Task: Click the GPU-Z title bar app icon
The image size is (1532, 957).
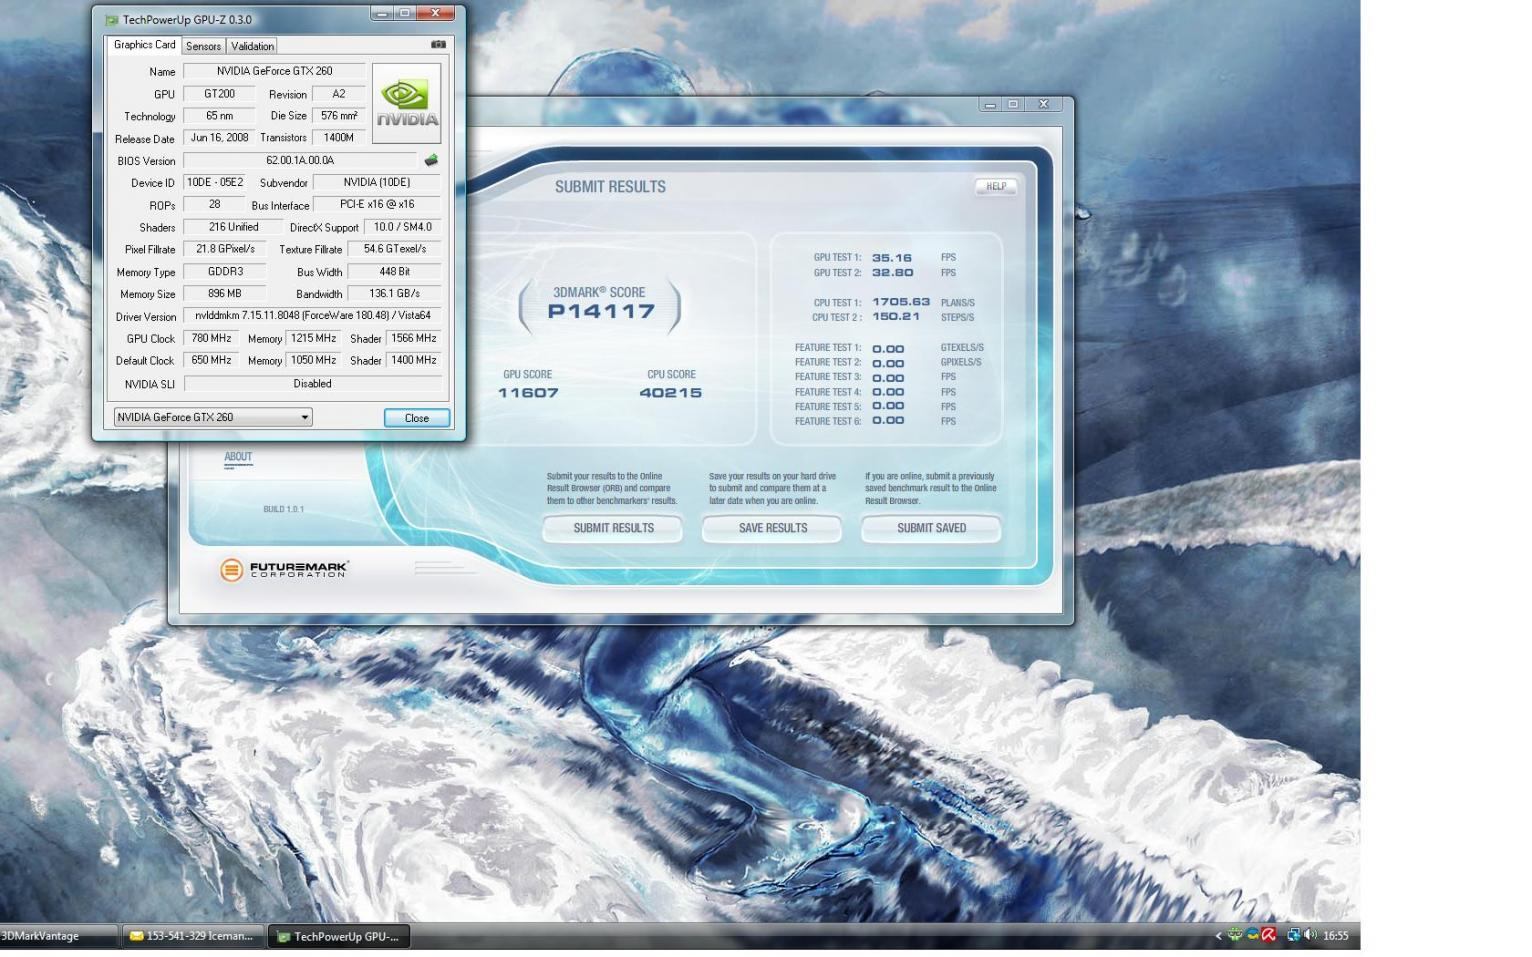Action: (112, 20)
